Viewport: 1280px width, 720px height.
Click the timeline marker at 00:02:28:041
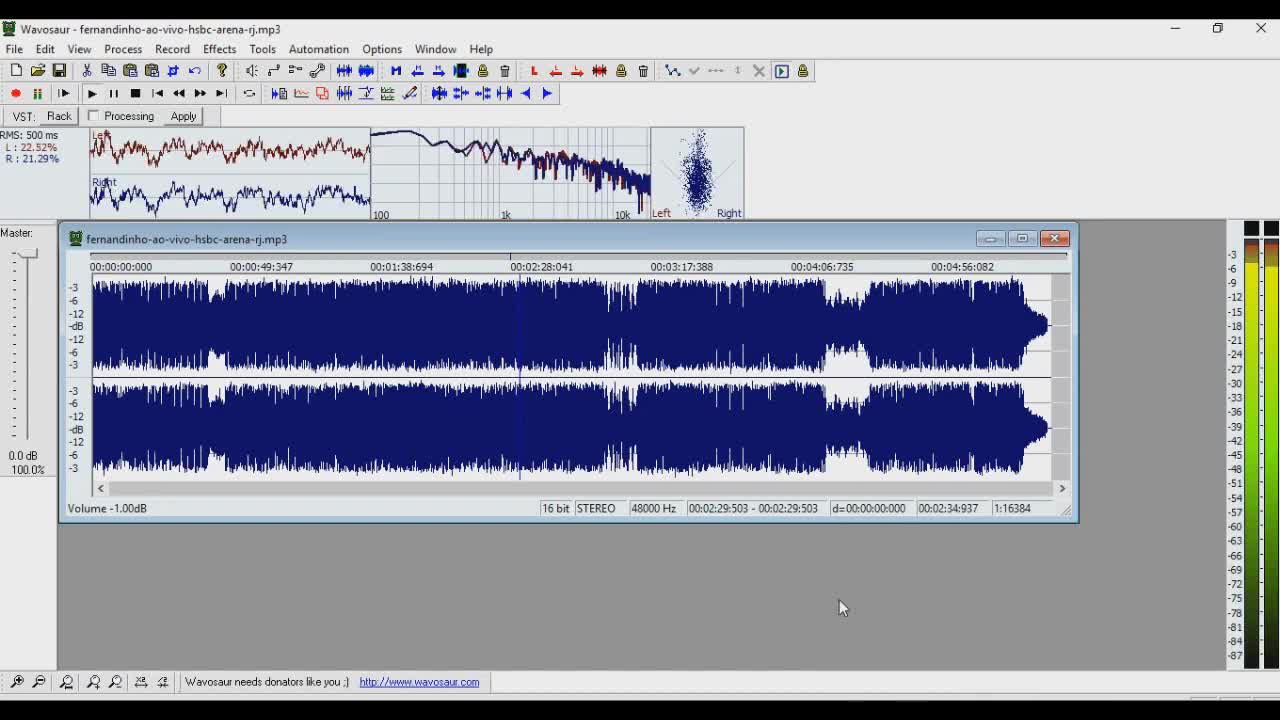coord(541,267)
